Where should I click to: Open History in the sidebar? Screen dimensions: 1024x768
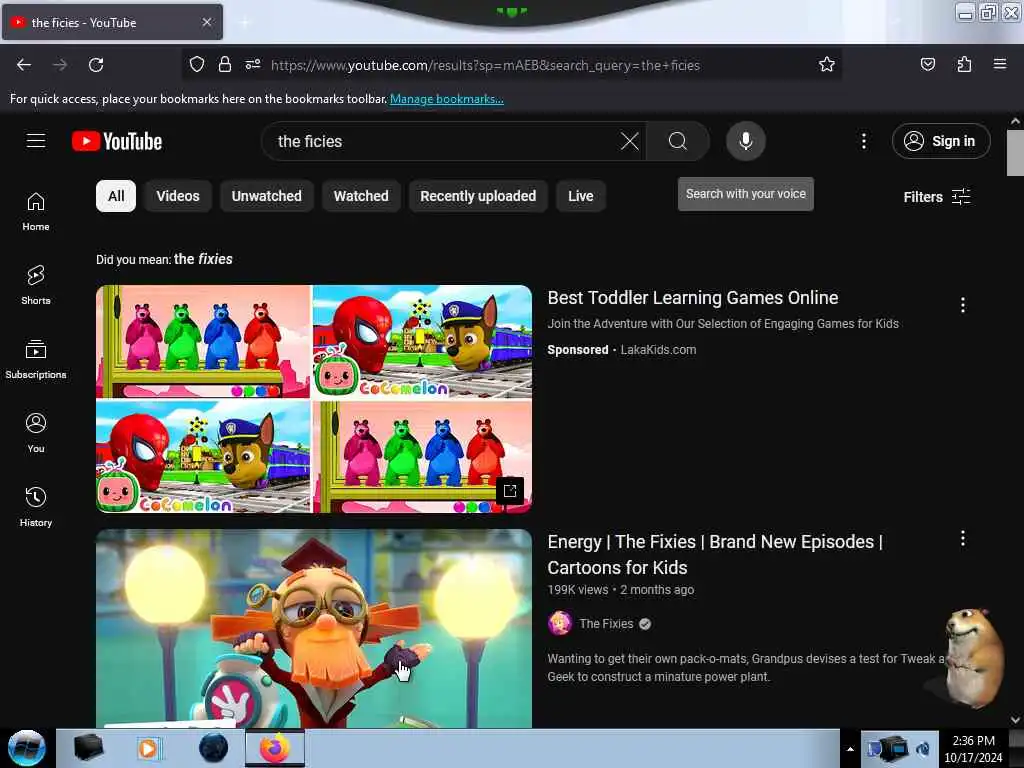click(x=36, y=506)
